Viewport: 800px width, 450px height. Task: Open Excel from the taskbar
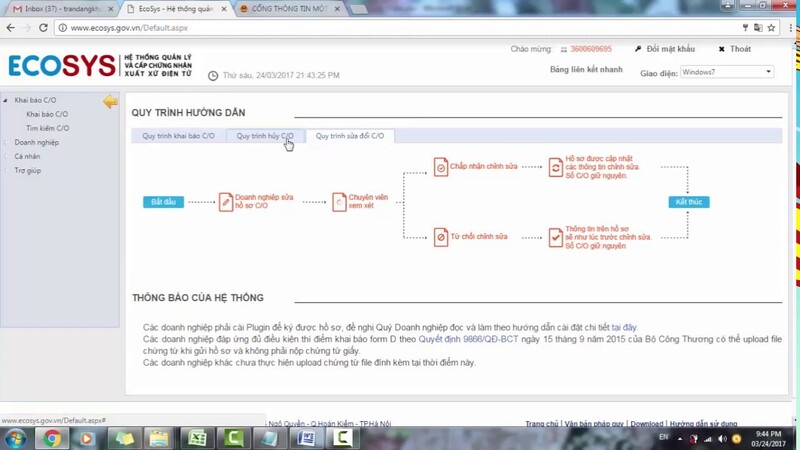pos(196,438)
